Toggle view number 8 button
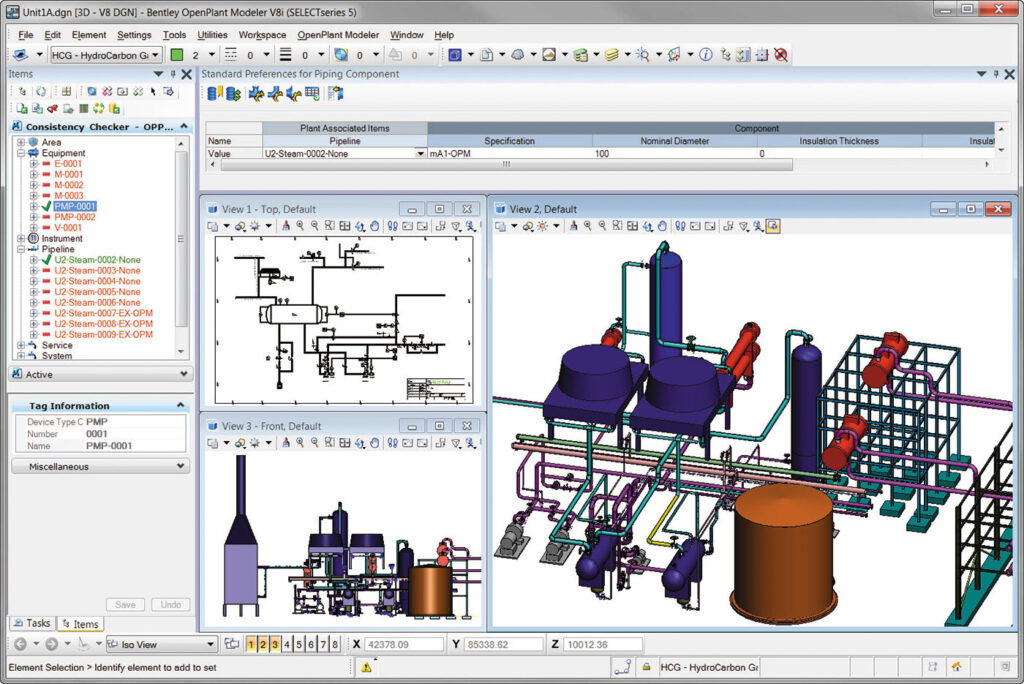The height and width of the screenshot is (684, 1024). (x=335, y=644)
